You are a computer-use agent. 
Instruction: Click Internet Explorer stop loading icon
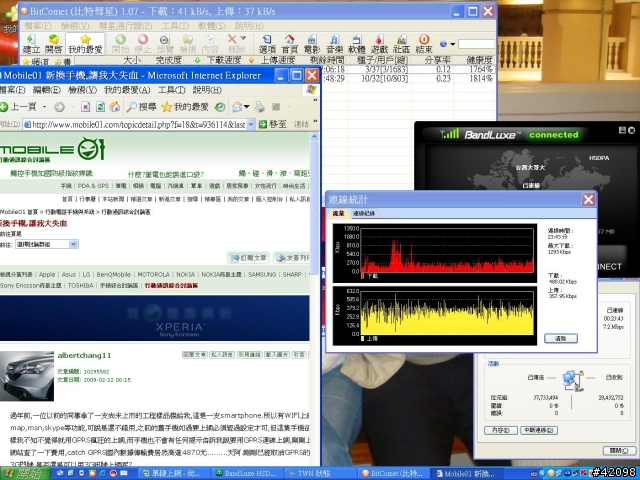(x=85, y=107)
